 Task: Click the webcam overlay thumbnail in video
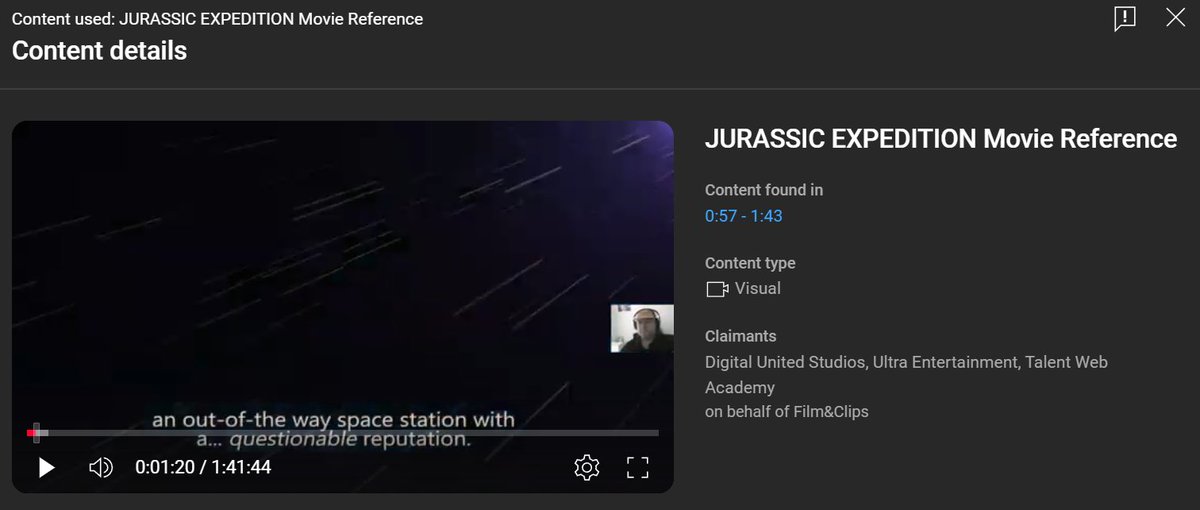(x=642, y=328)
